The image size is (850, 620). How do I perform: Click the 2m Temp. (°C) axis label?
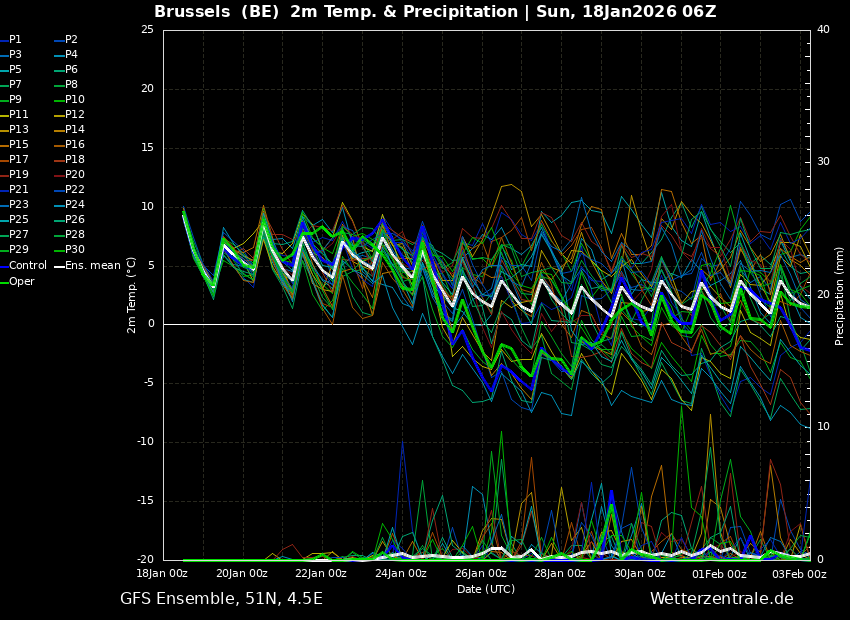pos(132,294)
